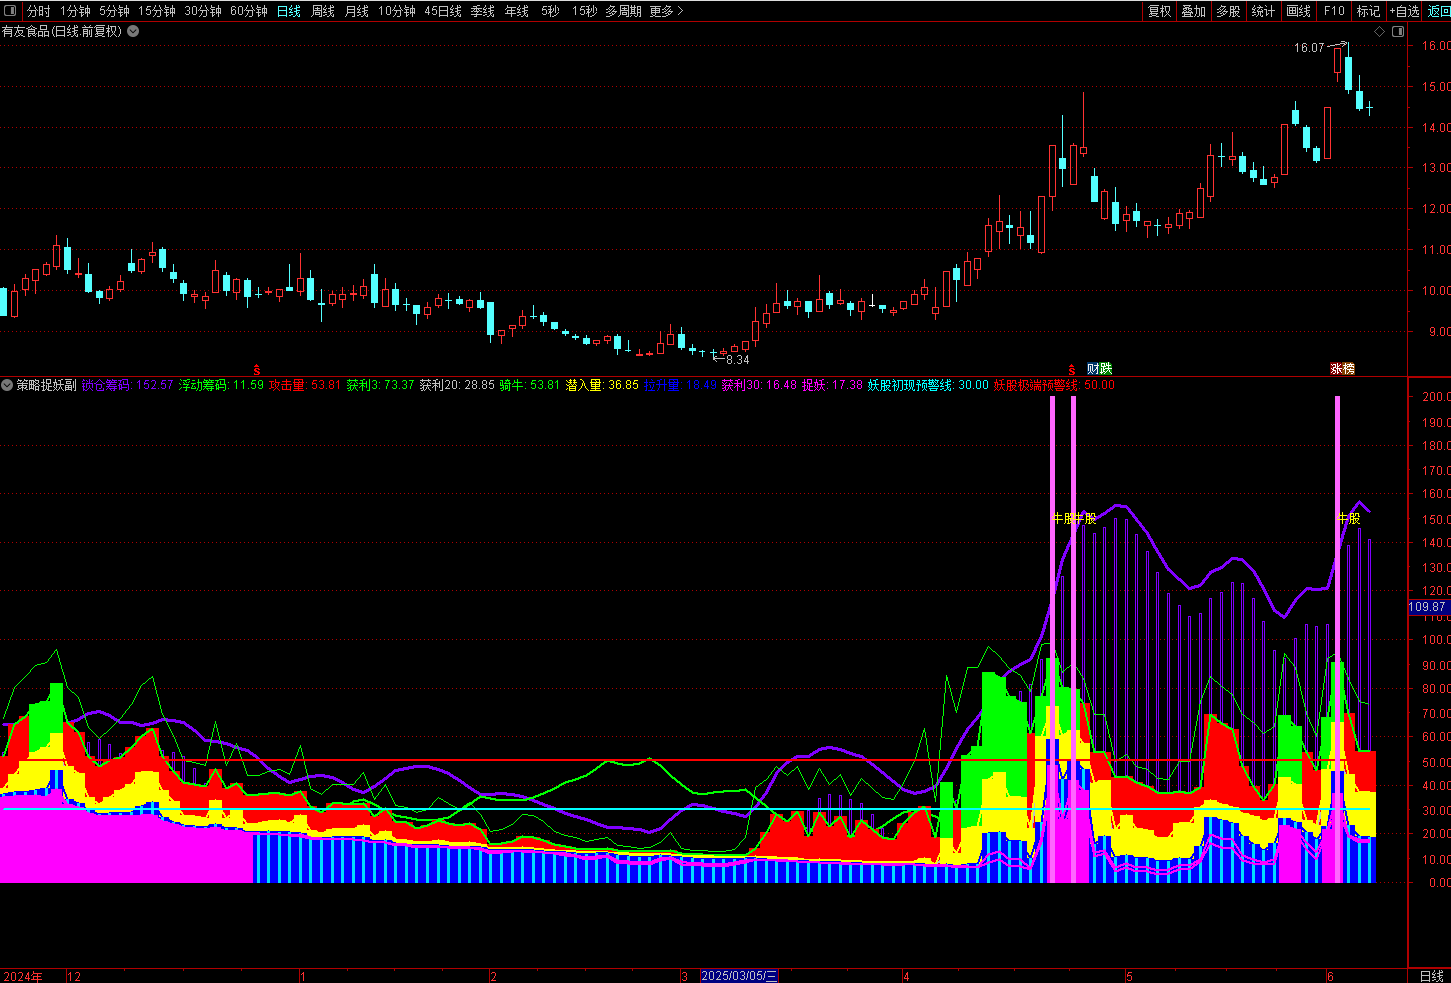Click the 捉妖 17.38 value
The height and width of the screenshot is (983, 1451).
(x=832, y=385)
